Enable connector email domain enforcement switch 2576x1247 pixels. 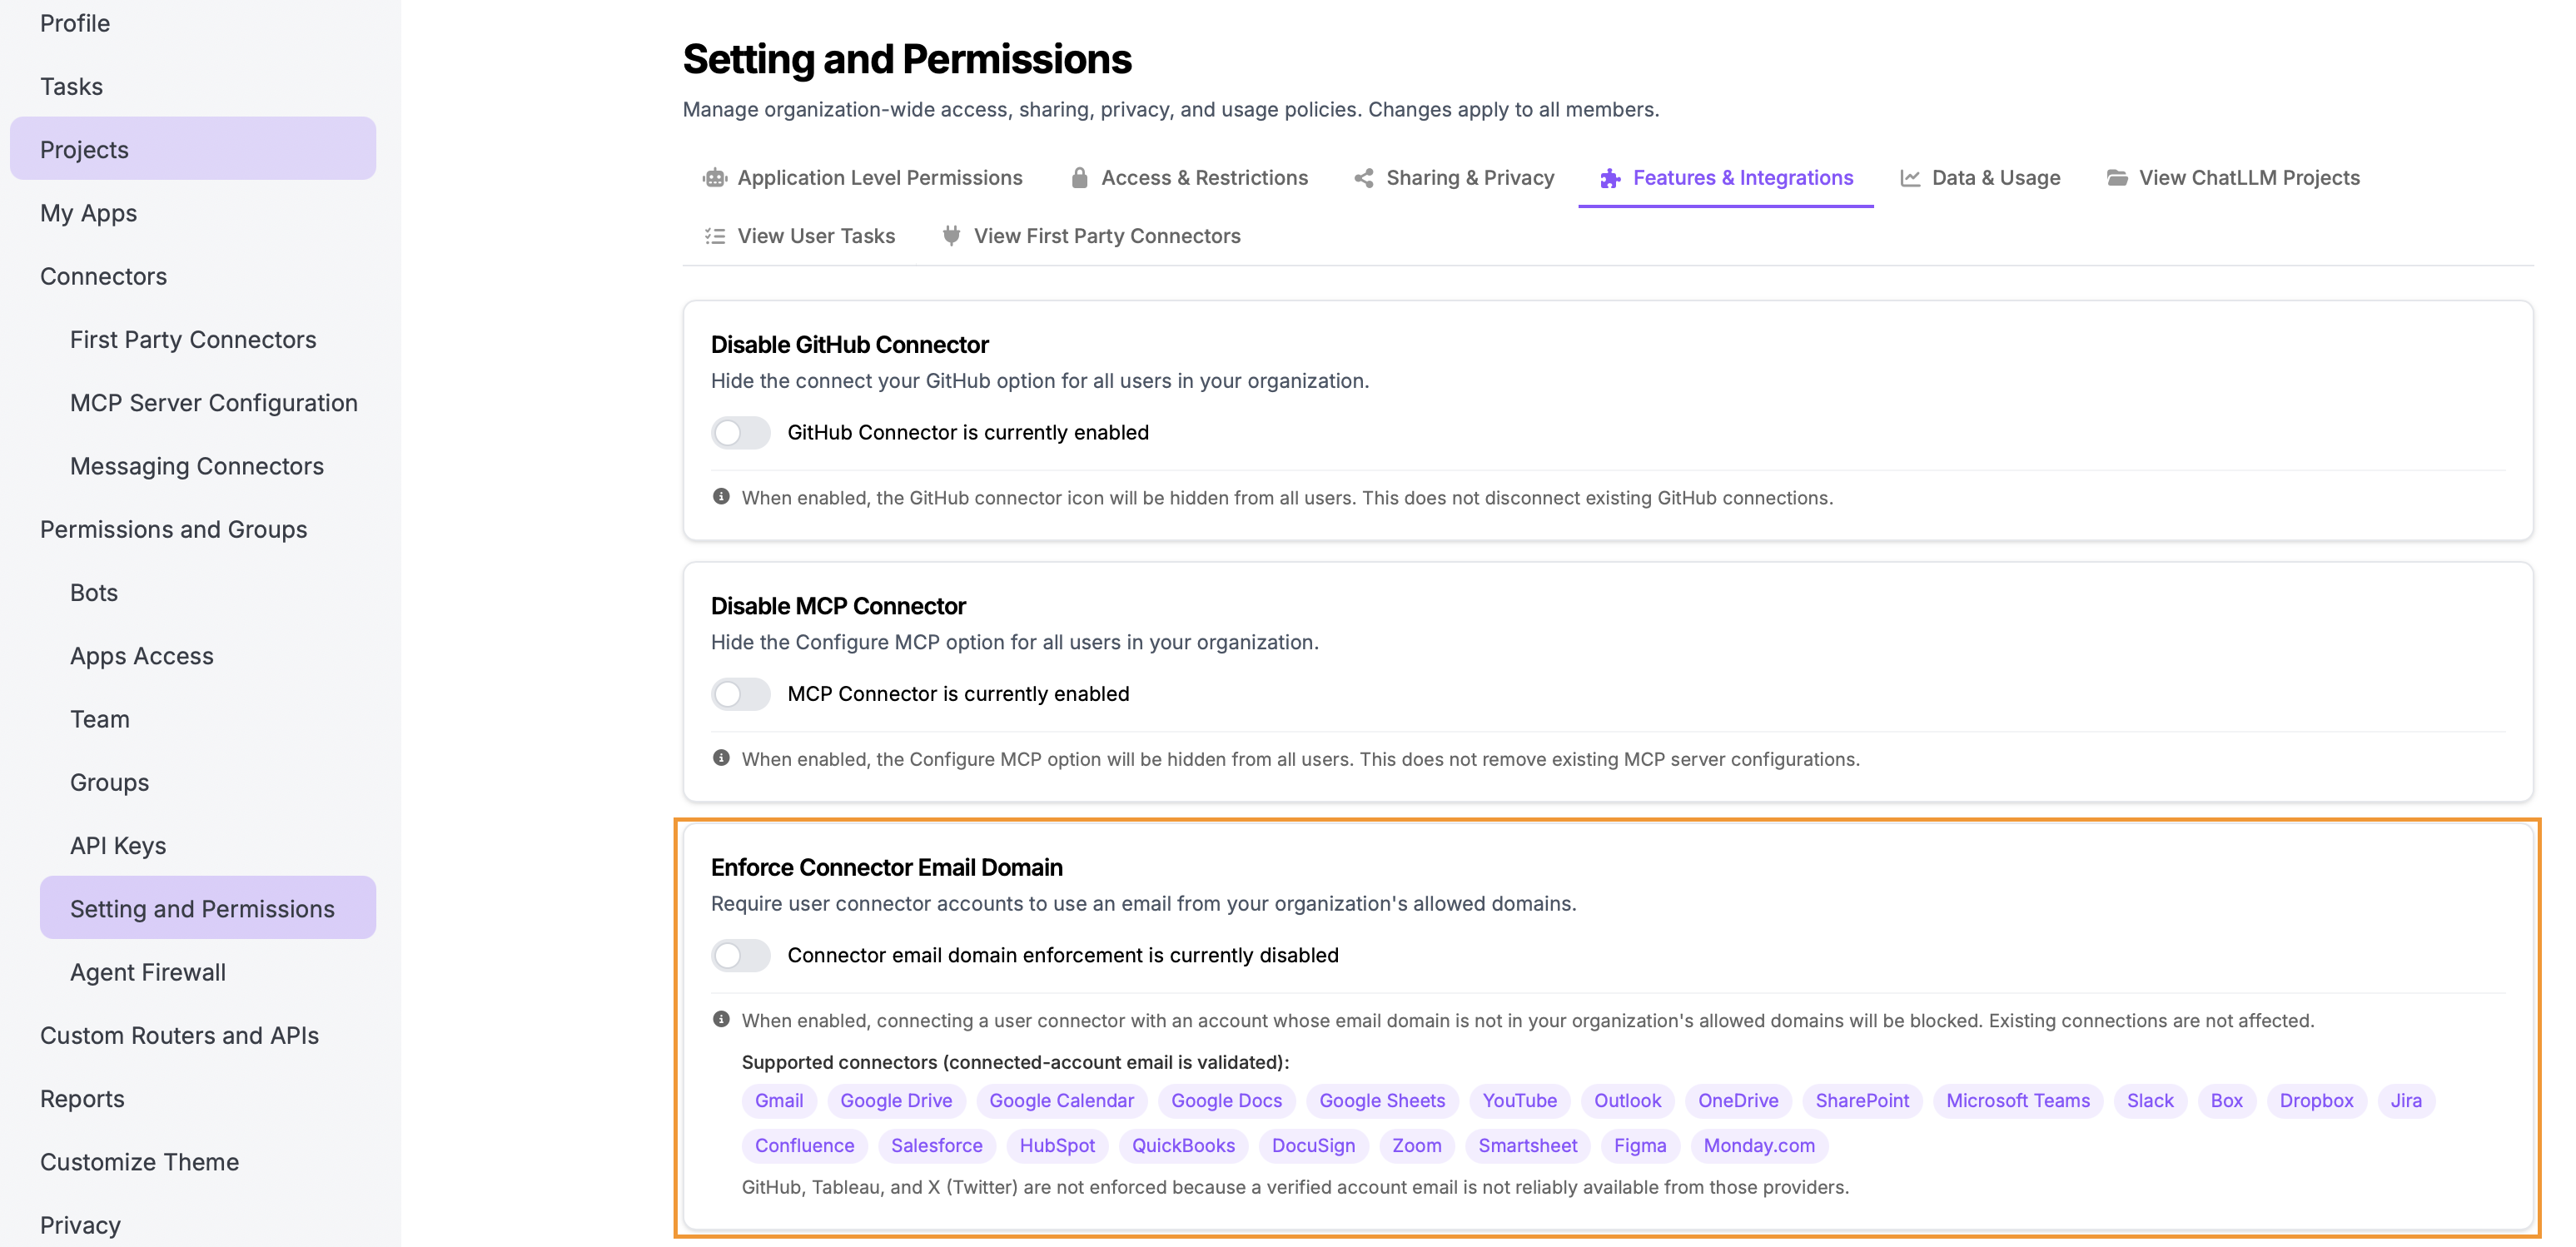coord(741,955)
